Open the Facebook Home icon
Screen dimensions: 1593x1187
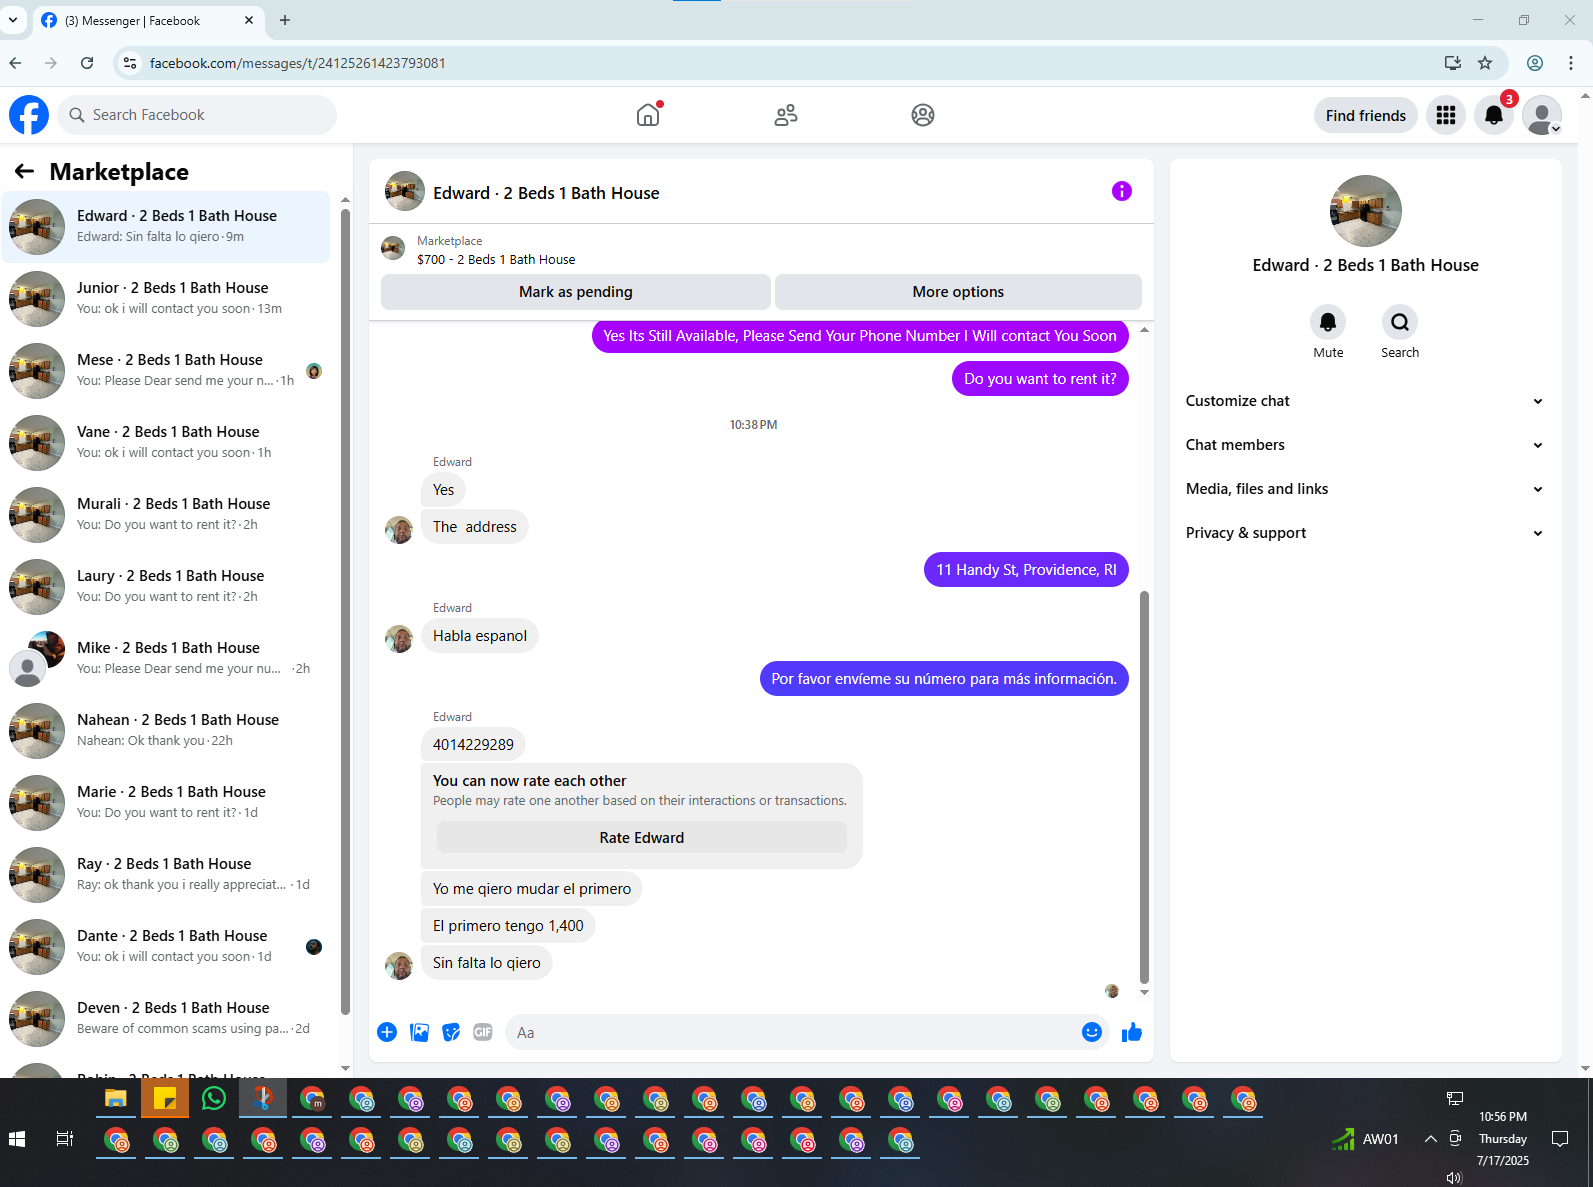coord(648,115)
